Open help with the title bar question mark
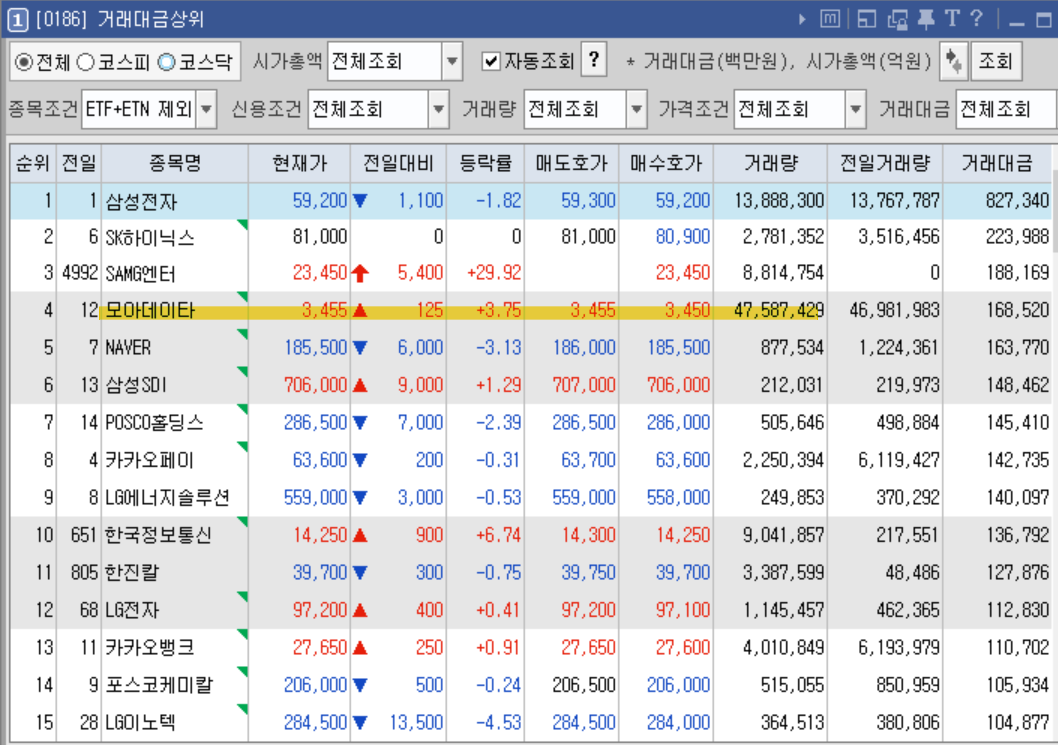This screenshot has height=745, width=1058. tap(976, 18)
